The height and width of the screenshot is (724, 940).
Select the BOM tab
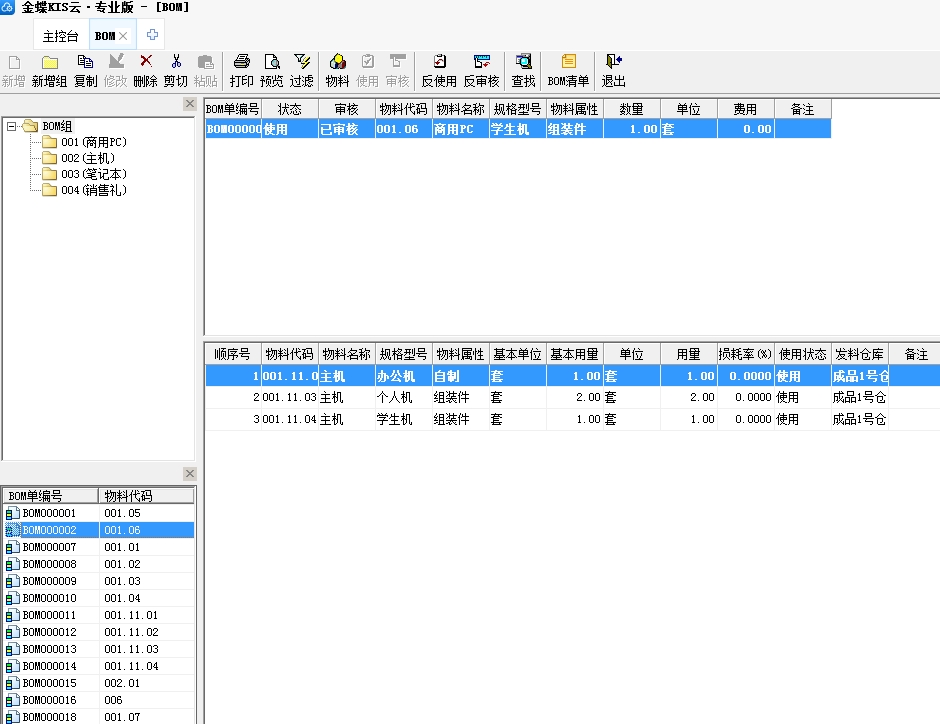tap(105, 36)
